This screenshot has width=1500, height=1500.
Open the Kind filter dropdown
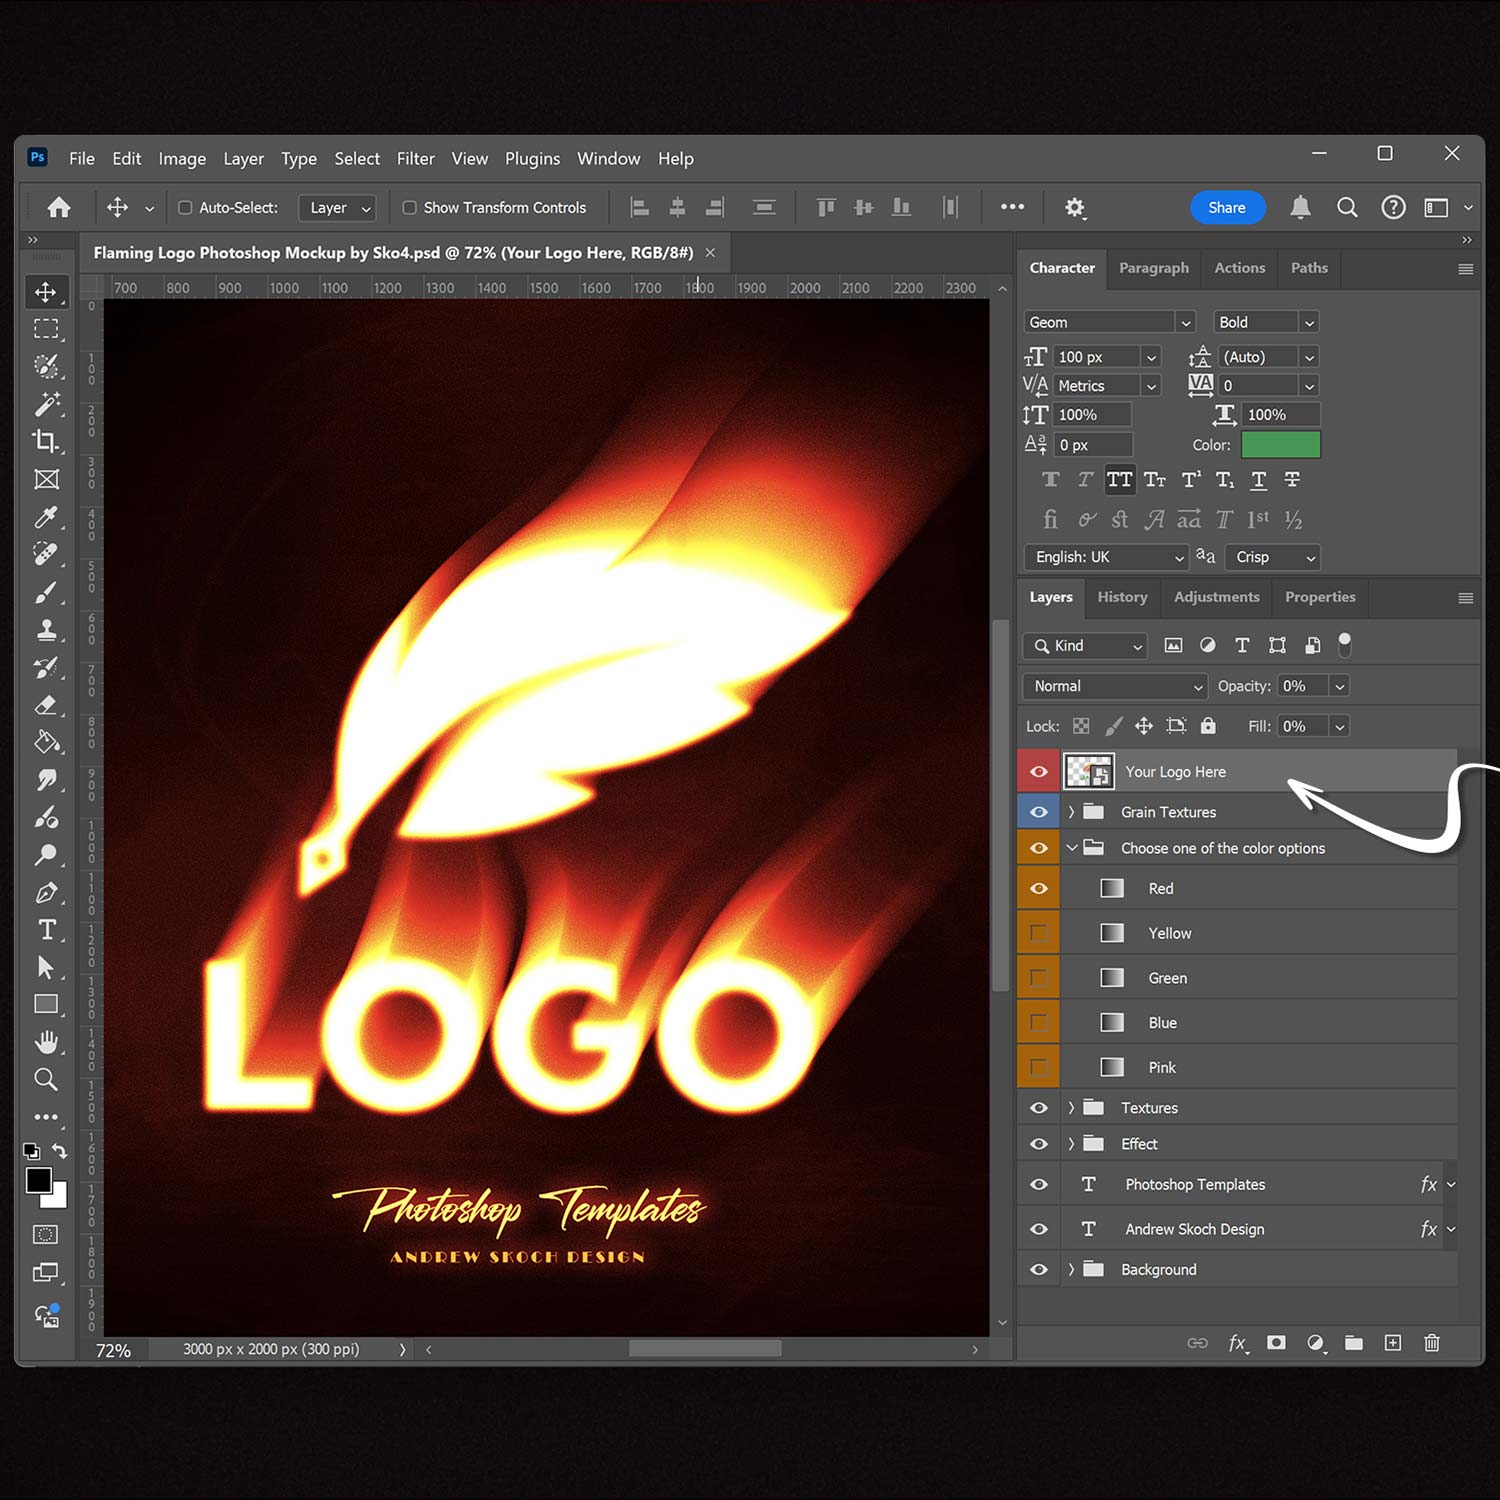pyautogui.click(x=1085, y=646)
